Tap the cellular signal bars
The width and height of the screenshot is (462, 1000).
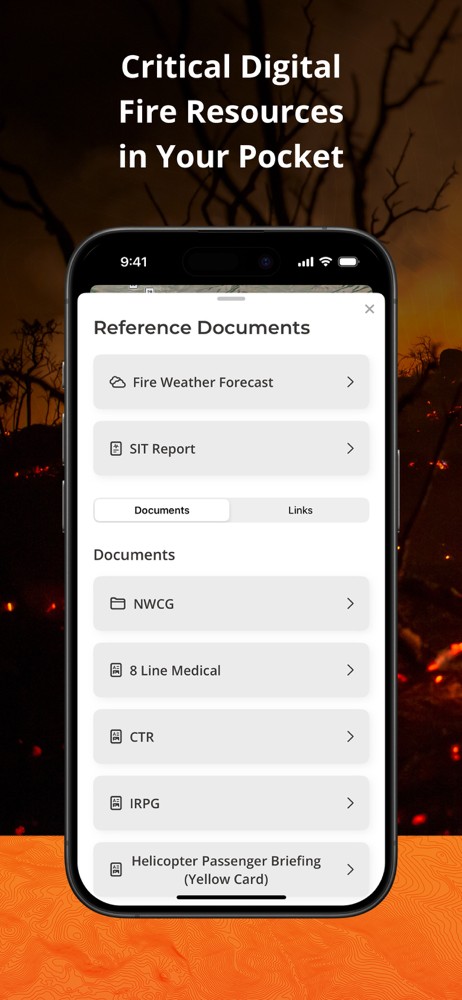pyautogui.click(x=306, y=261)
